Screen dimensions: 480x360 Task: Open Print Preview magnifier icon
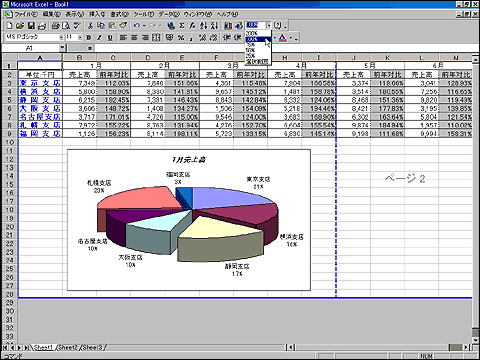pyautogui.click(x=66, y=26)
